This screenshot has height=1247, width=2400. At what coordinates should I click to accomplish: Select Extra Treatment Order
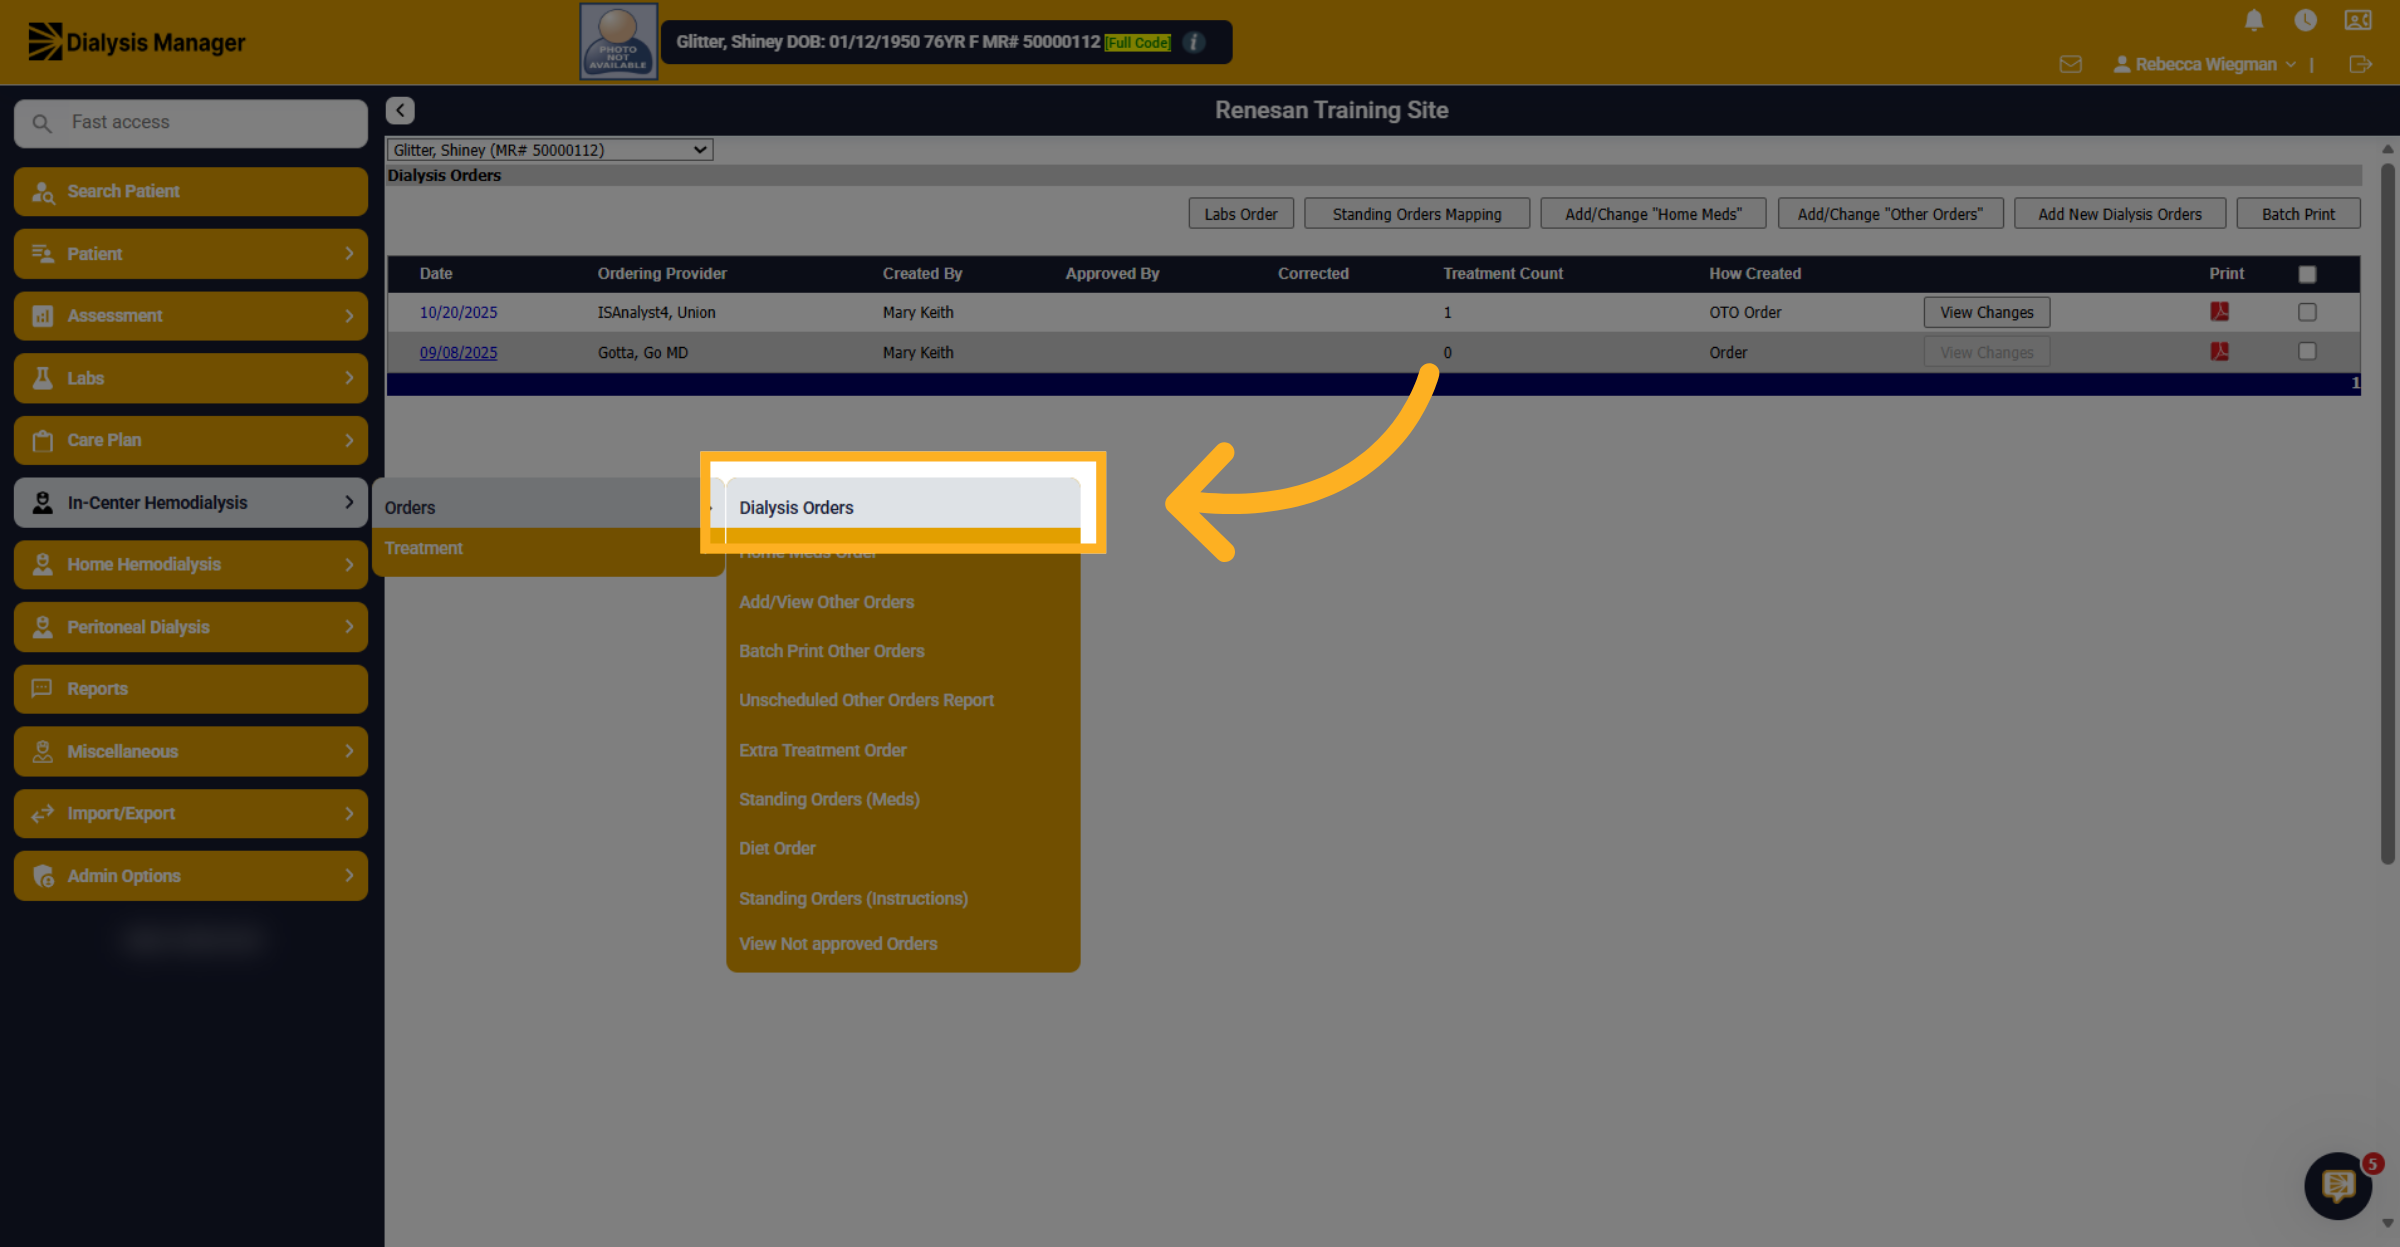tap(822, 750)
